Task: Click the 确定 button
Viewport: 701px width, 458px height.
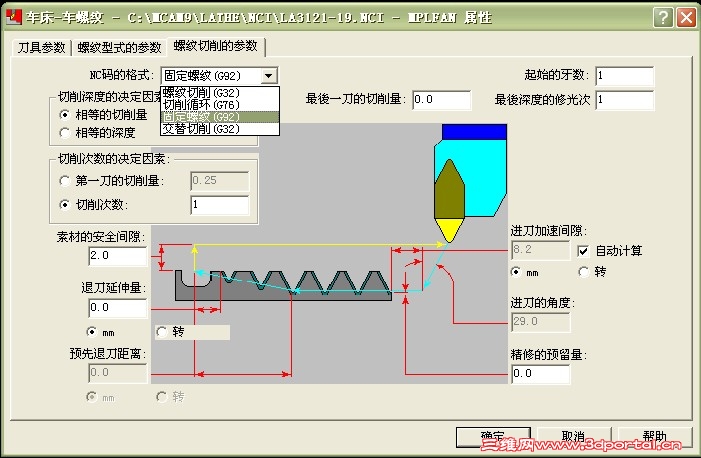Action: (493, 437)
